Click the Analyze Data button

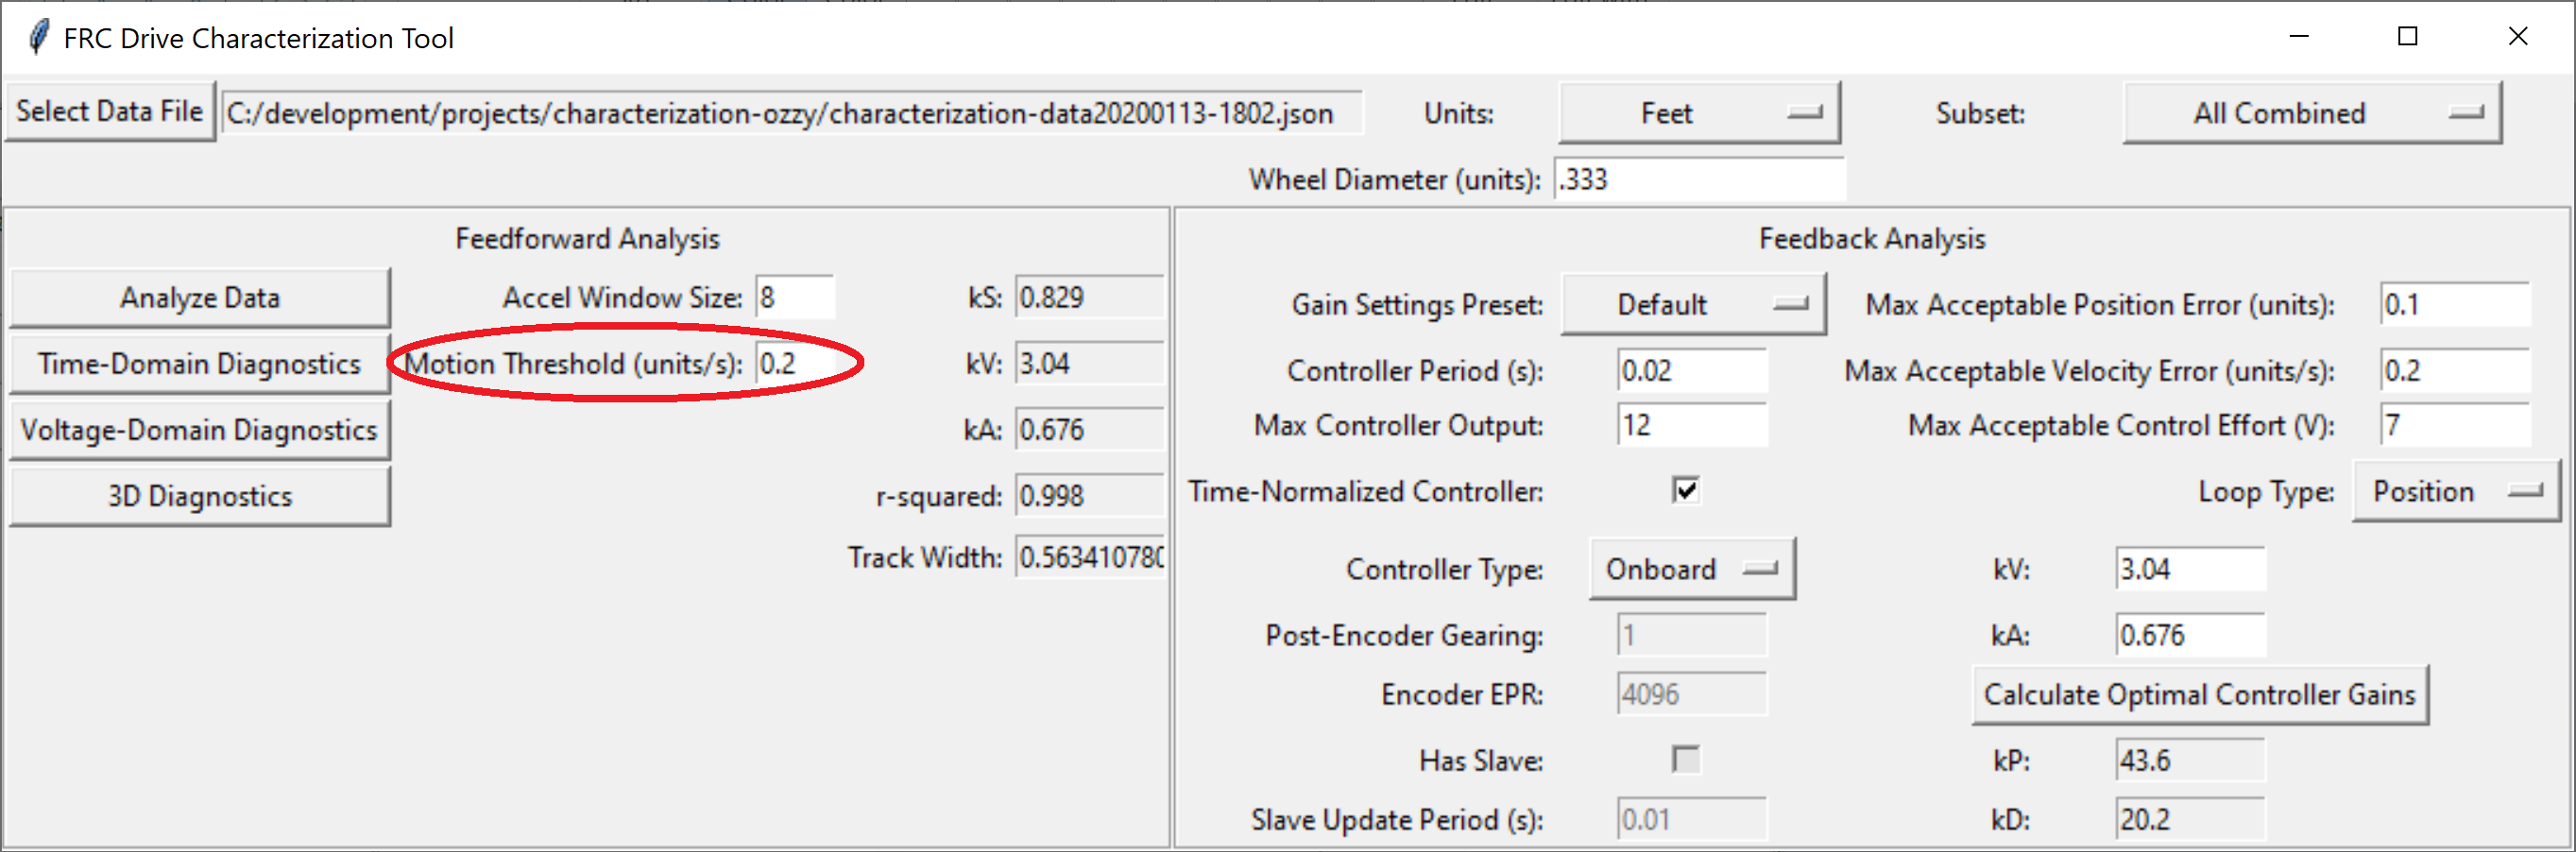pos(199,296)
